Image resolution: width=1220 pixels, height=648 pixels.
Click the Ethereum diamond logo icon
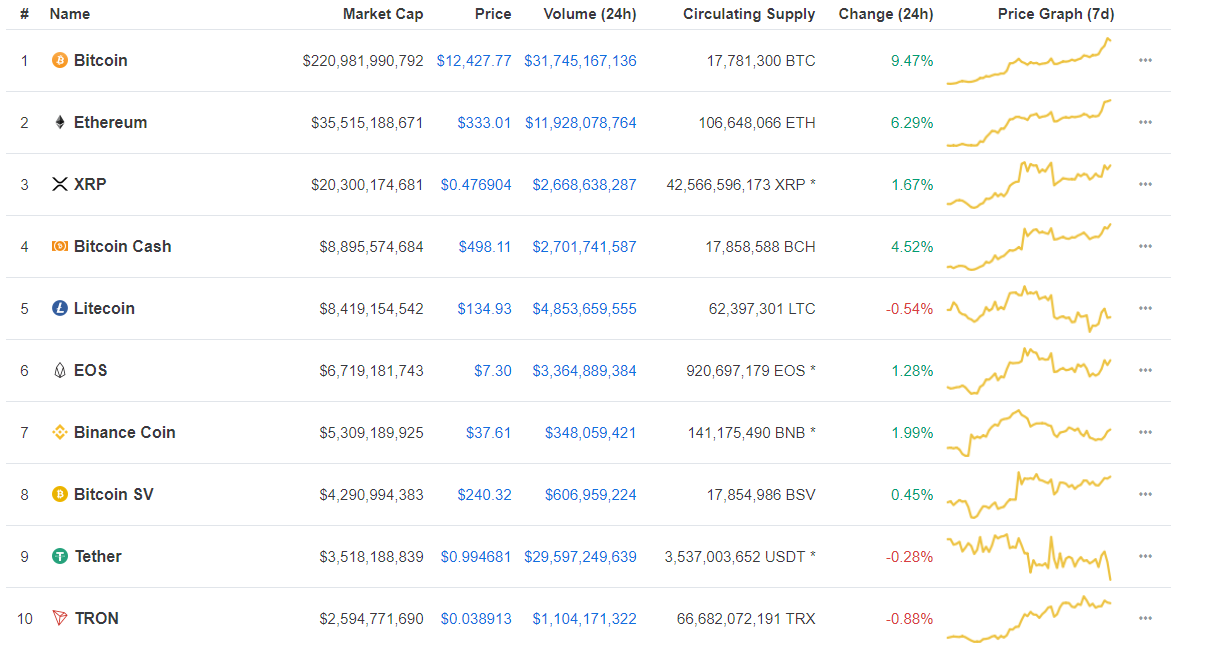pos(60,123)
